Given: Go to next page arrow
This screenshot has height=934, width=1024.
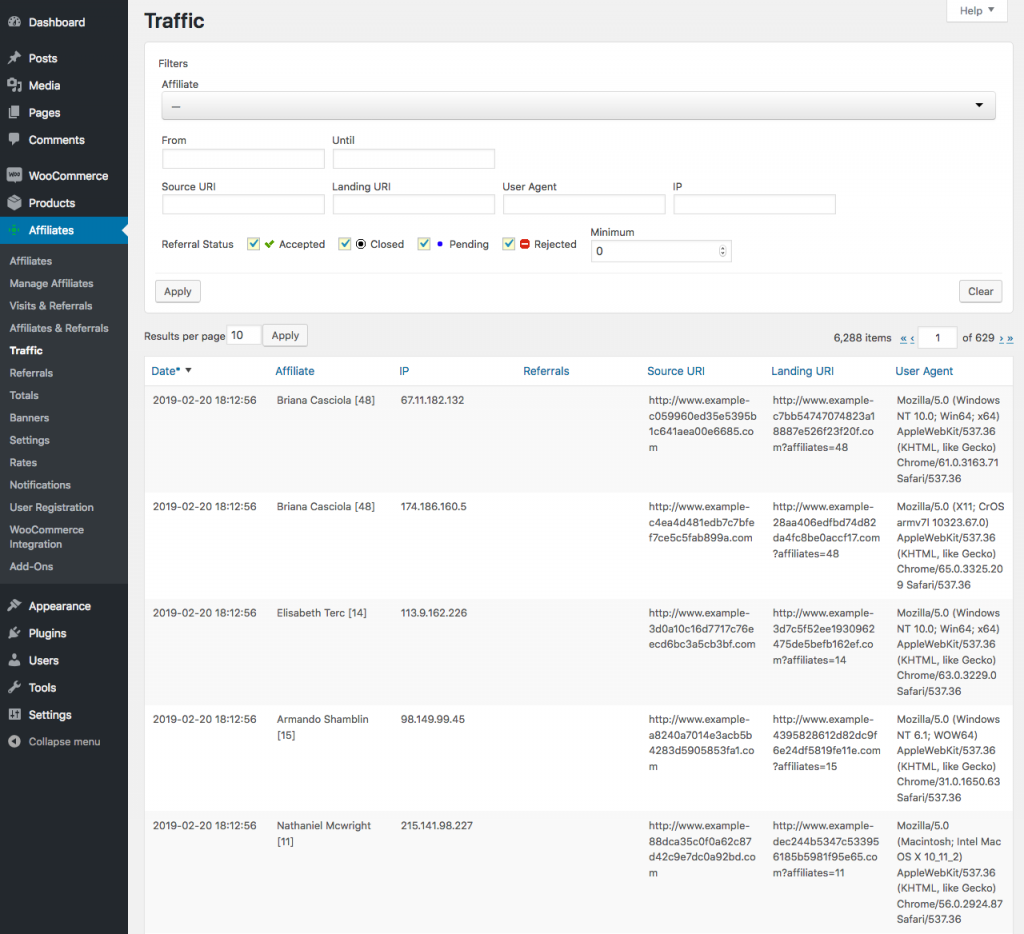Looking at the screenshot, I should point(1001,338).
